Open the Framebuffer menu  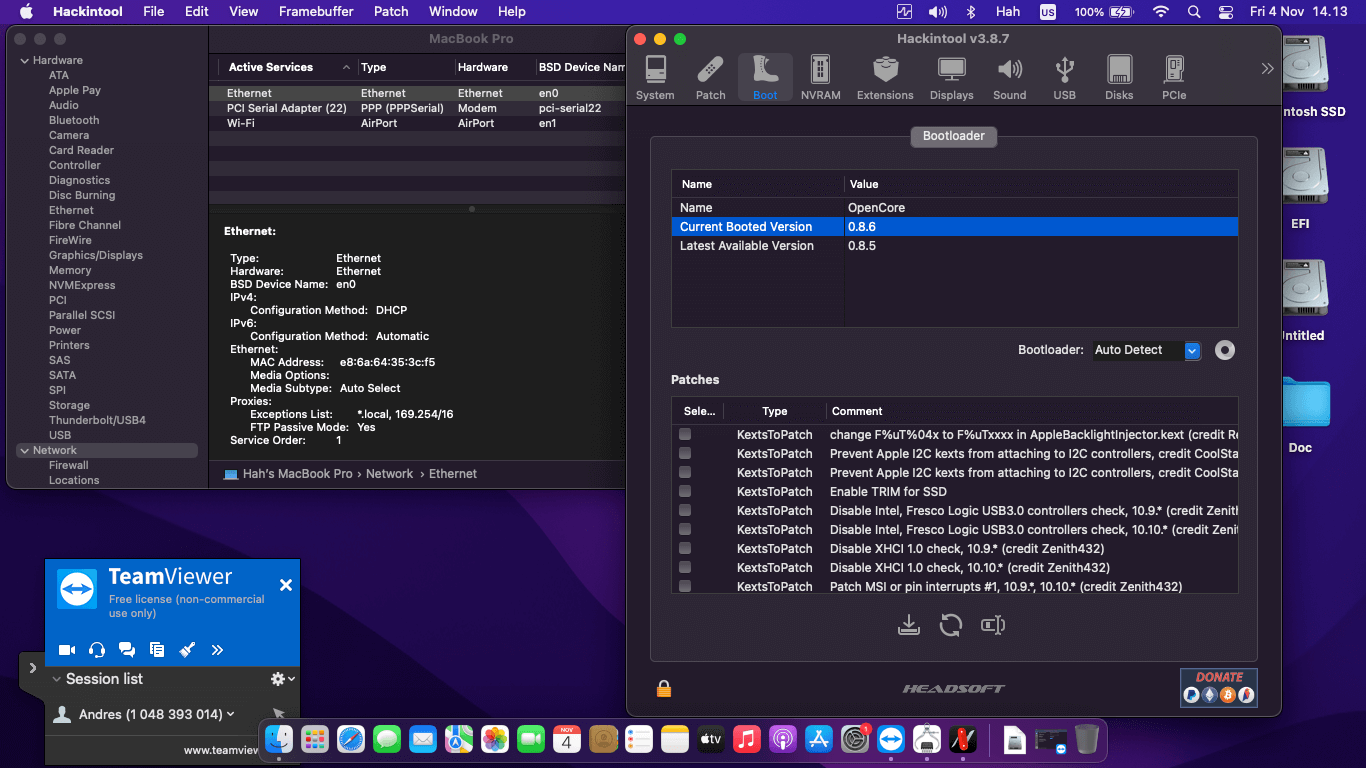[316, 11]
